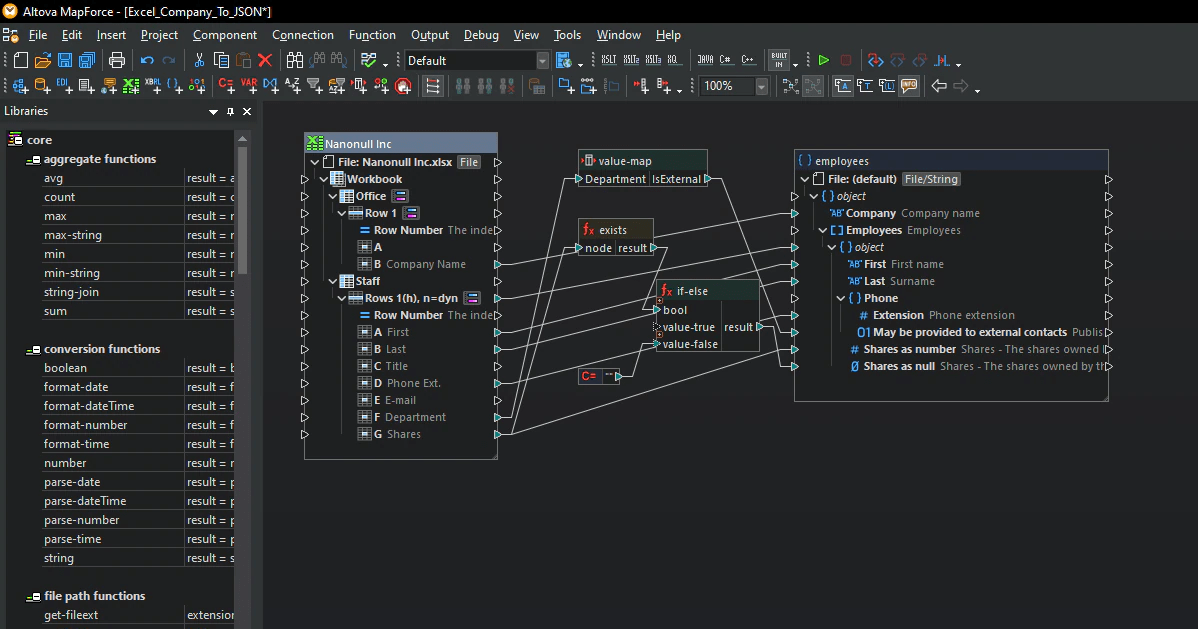The image size is (1198, 629).
Task: Collapse the Phone object in employees
Action: 842,298
